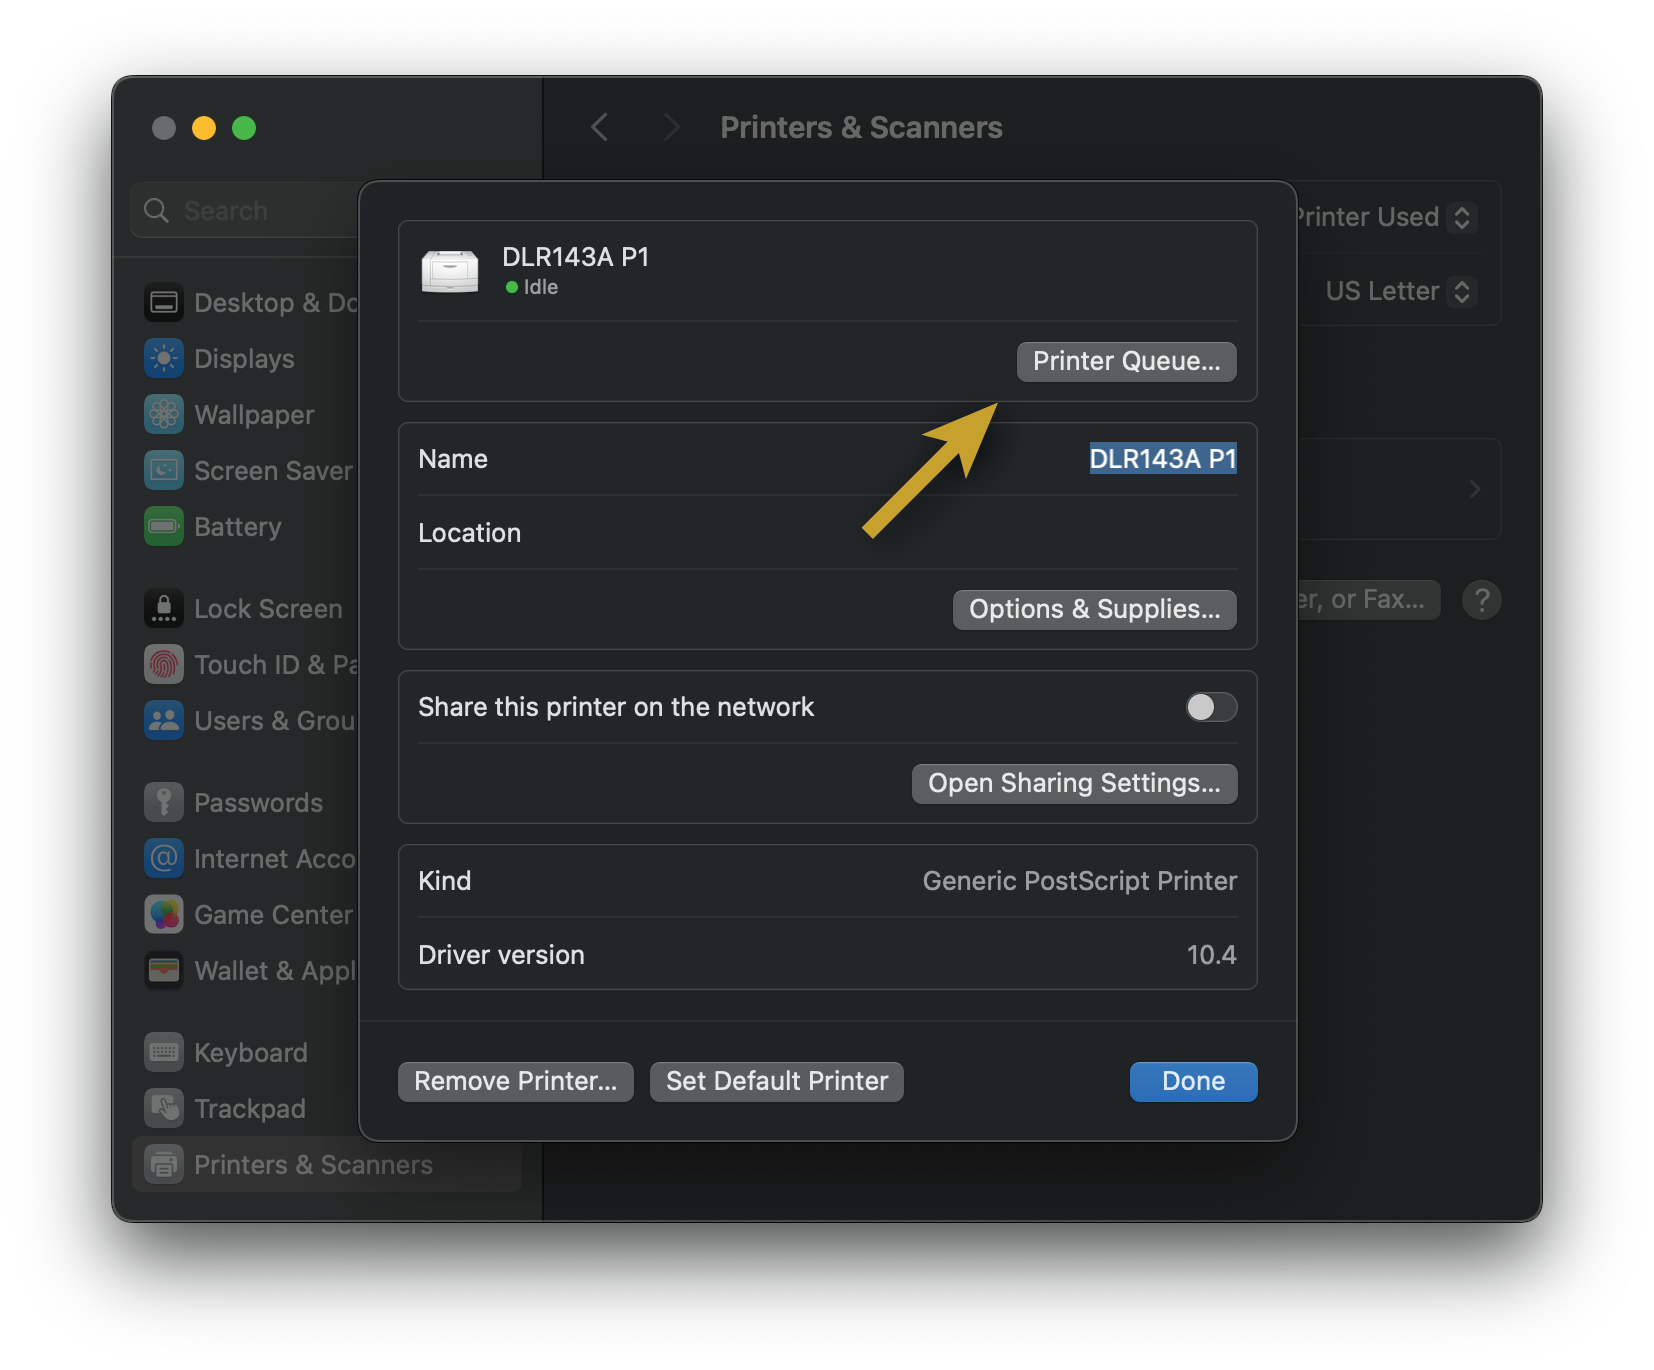
Task: Open the default printer dropdown
Action: 1460,218
